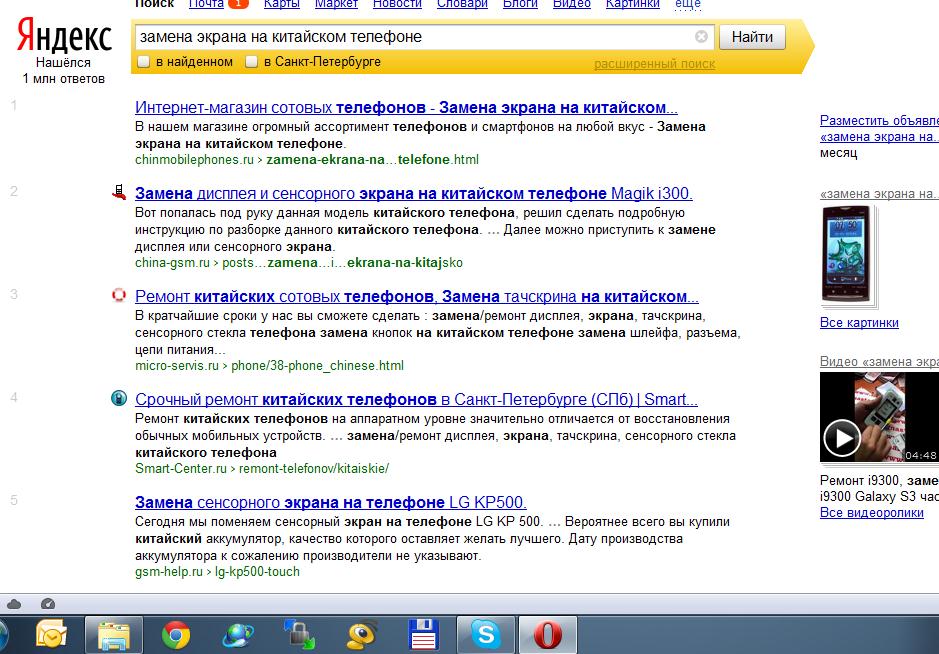Open 'Все картинки' link
Viewport: 939px width, 654px height.
[859, 323]
